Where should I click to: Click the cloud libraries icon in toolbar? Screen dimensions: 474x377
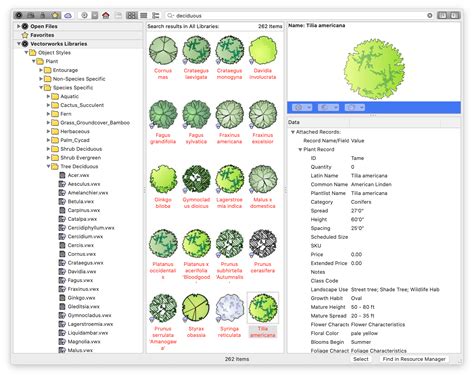pyautogui.click(x=68, y=15)
